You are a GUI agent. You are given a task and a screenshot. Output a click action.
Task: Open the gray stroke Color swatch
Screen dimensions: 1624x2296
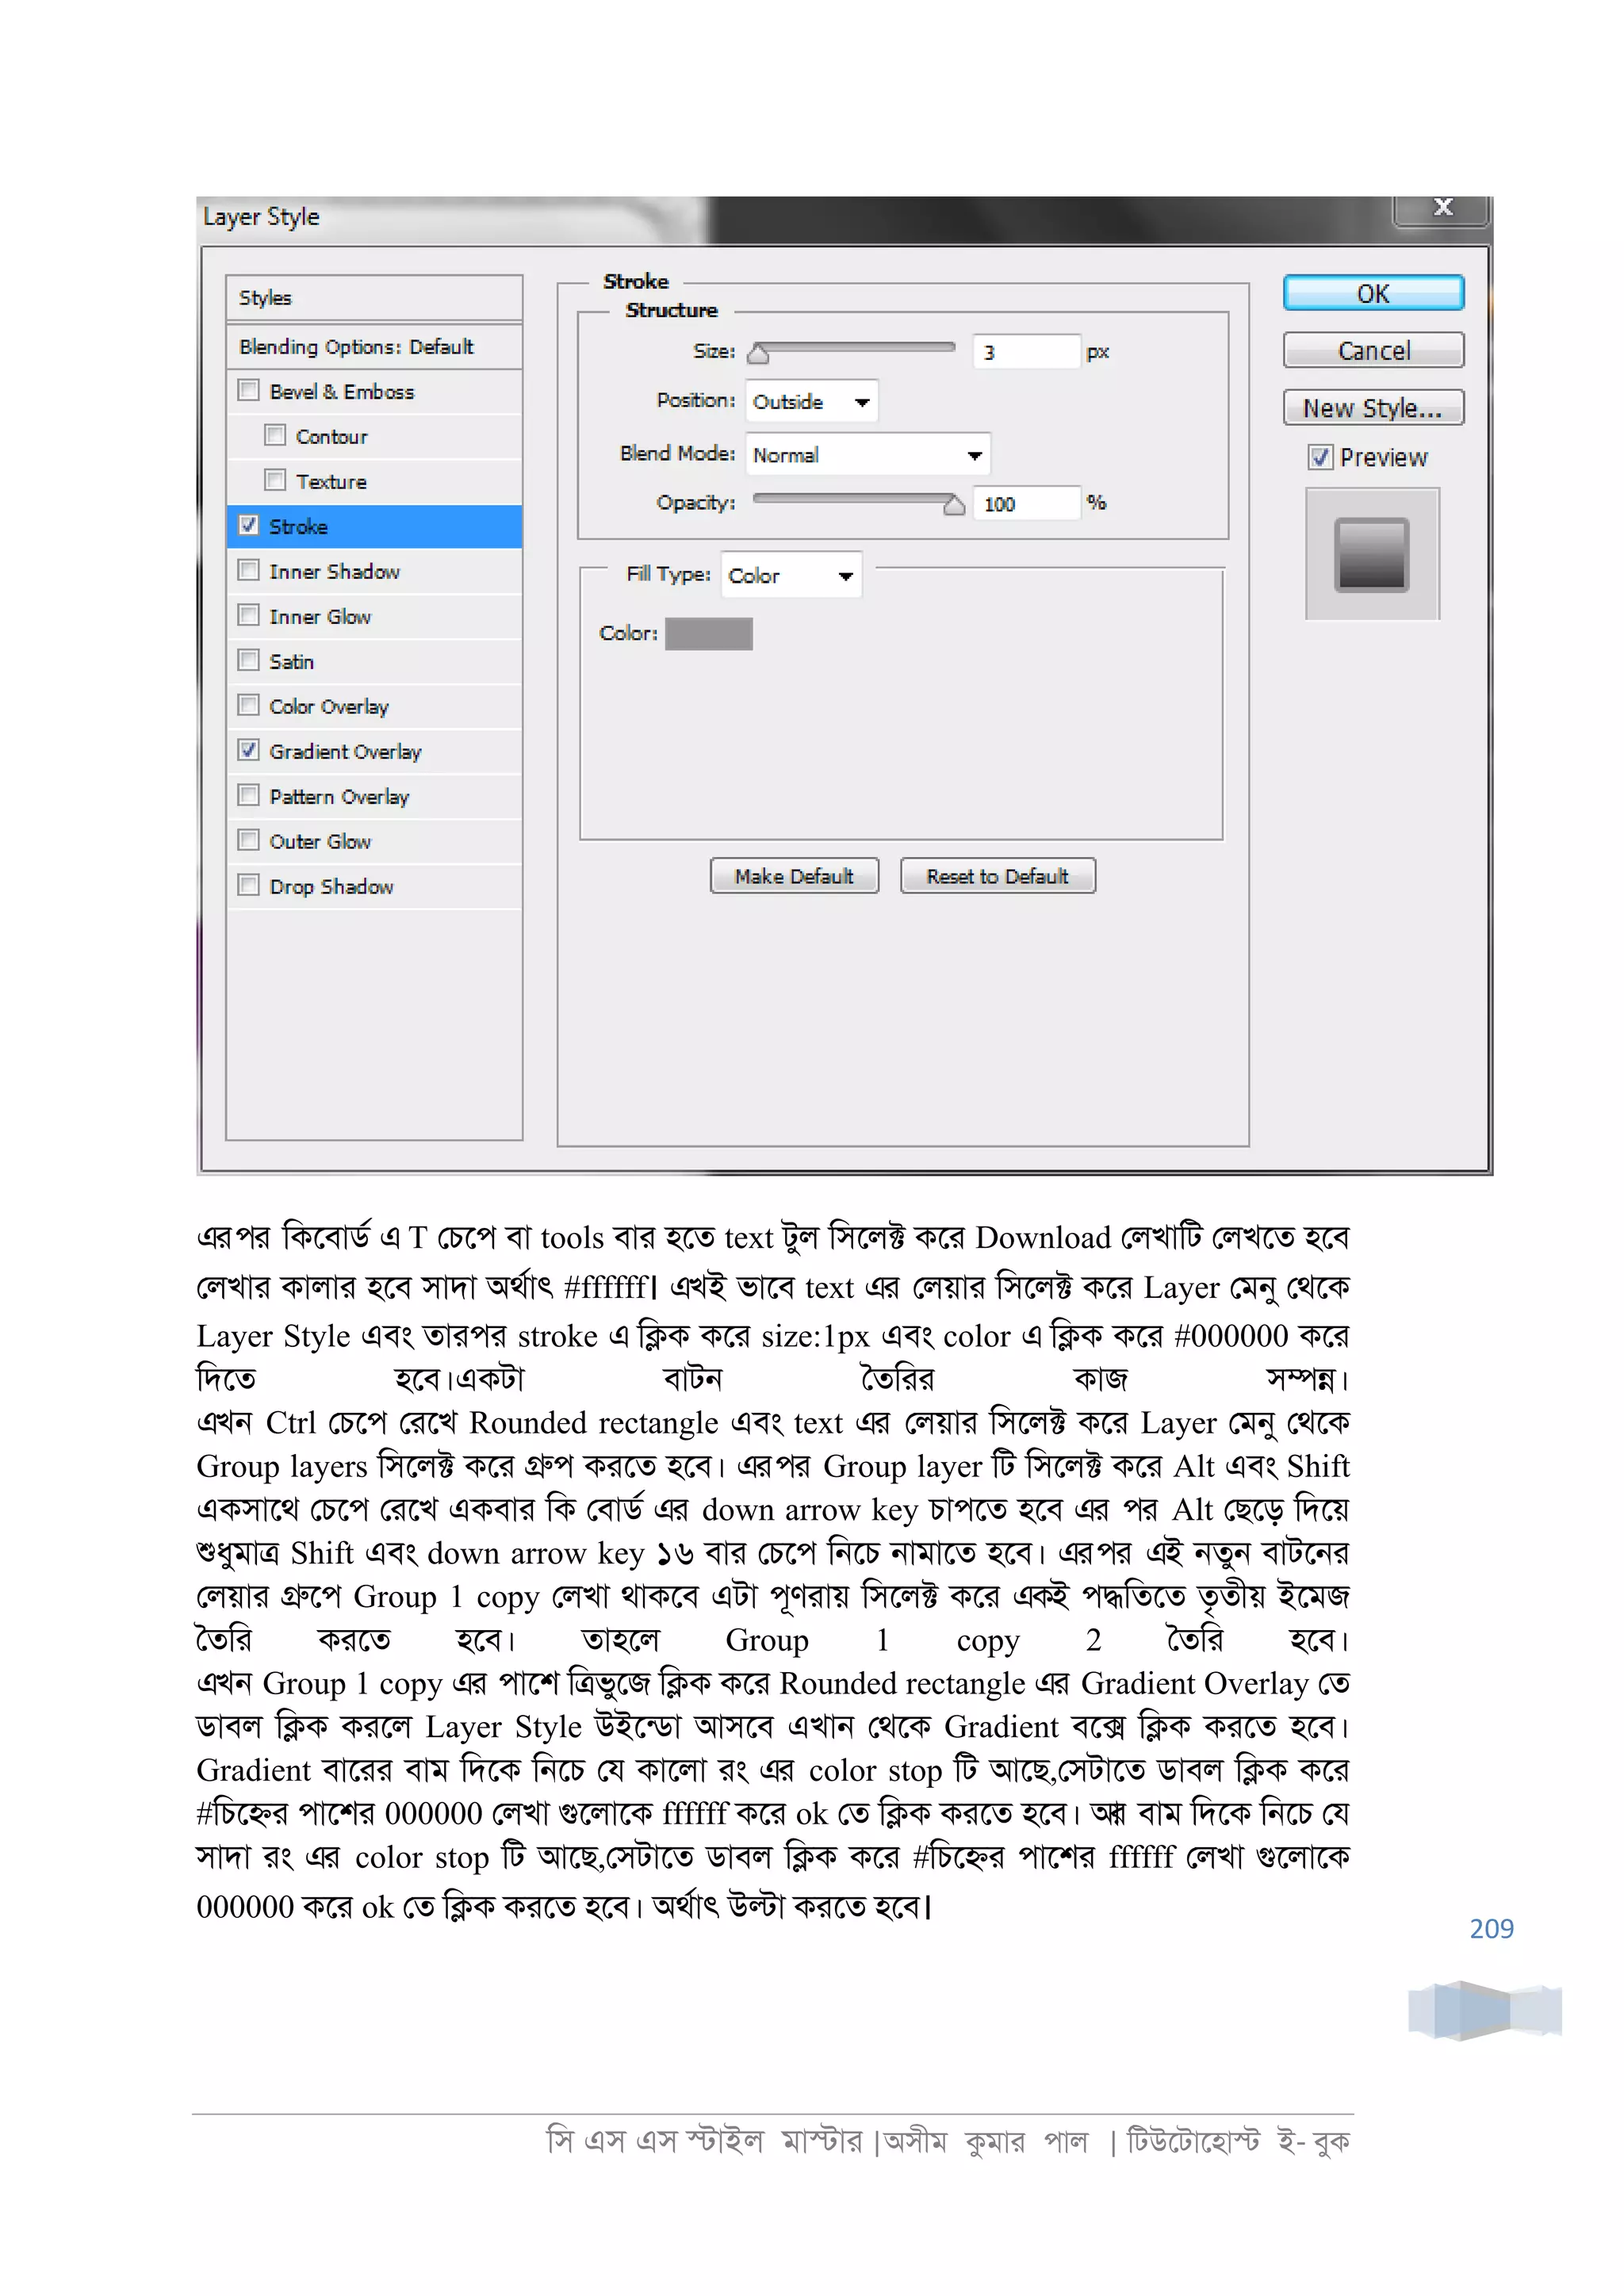coord(708,633)
